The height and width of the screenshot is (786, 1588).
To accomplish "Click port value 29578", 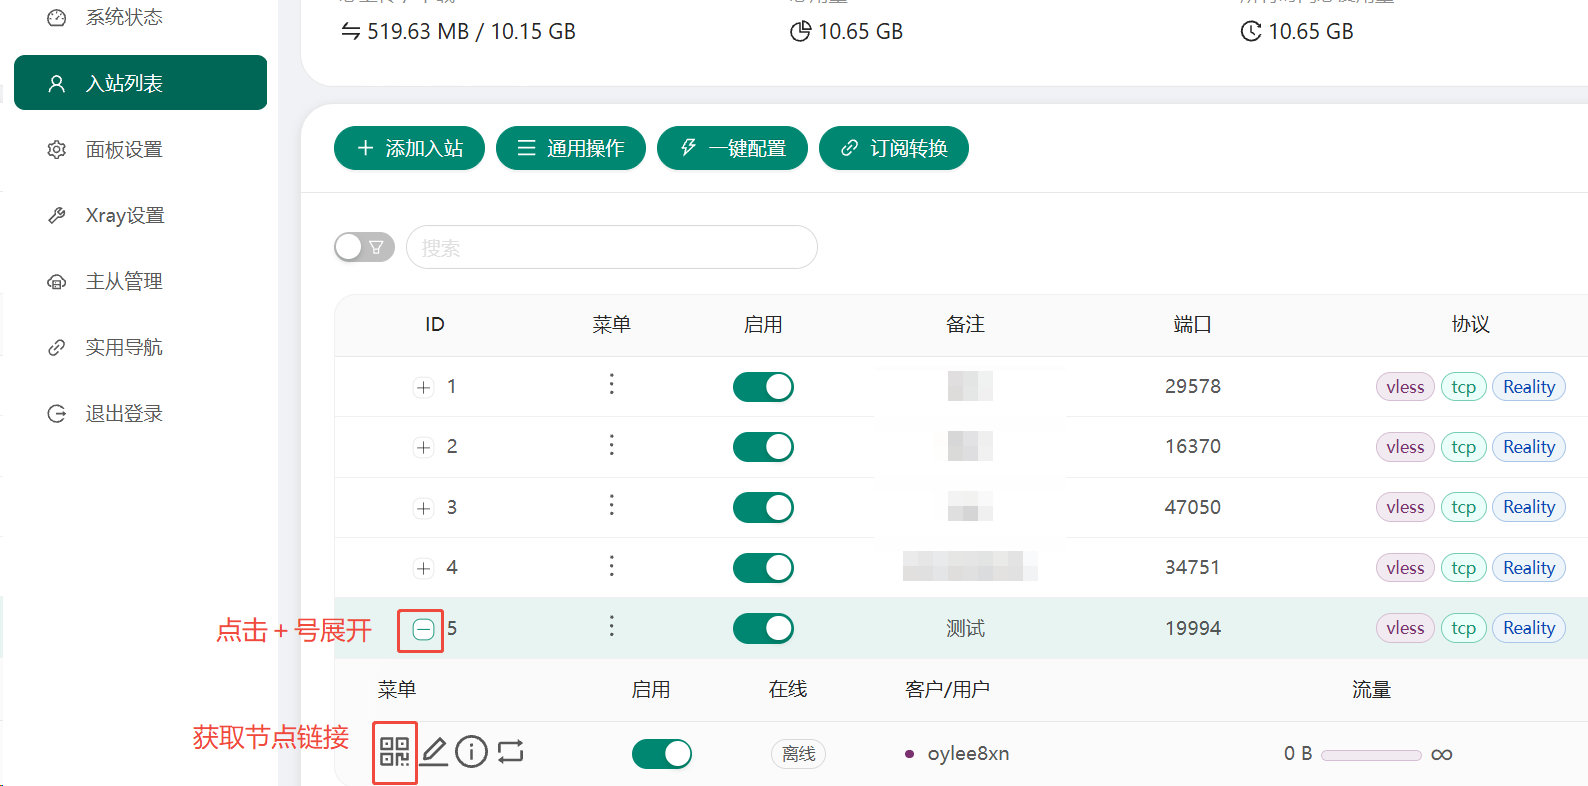I will [x=1193, y=387].
